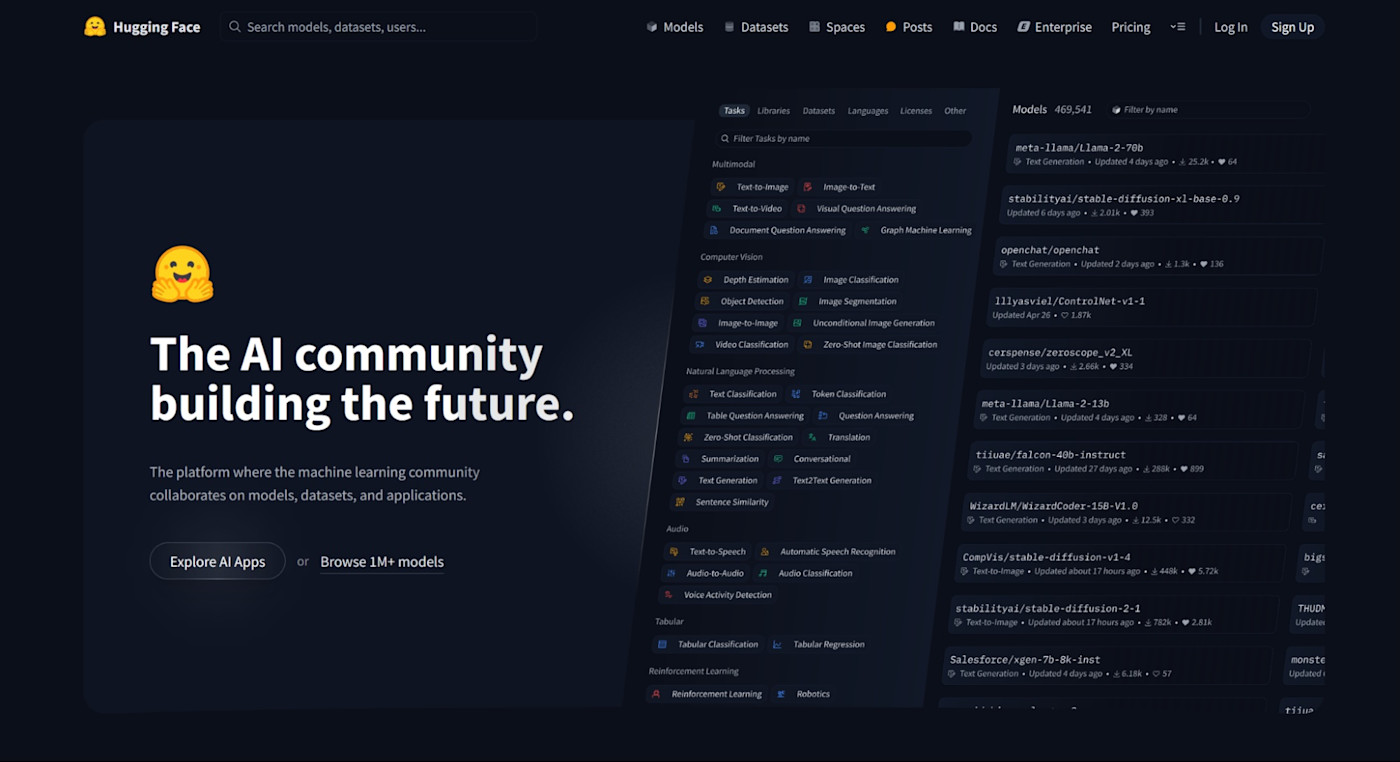Open the Pricing page
Image resolution: width=1400 pixels, height=762 pixels.
coord(1131,27)
